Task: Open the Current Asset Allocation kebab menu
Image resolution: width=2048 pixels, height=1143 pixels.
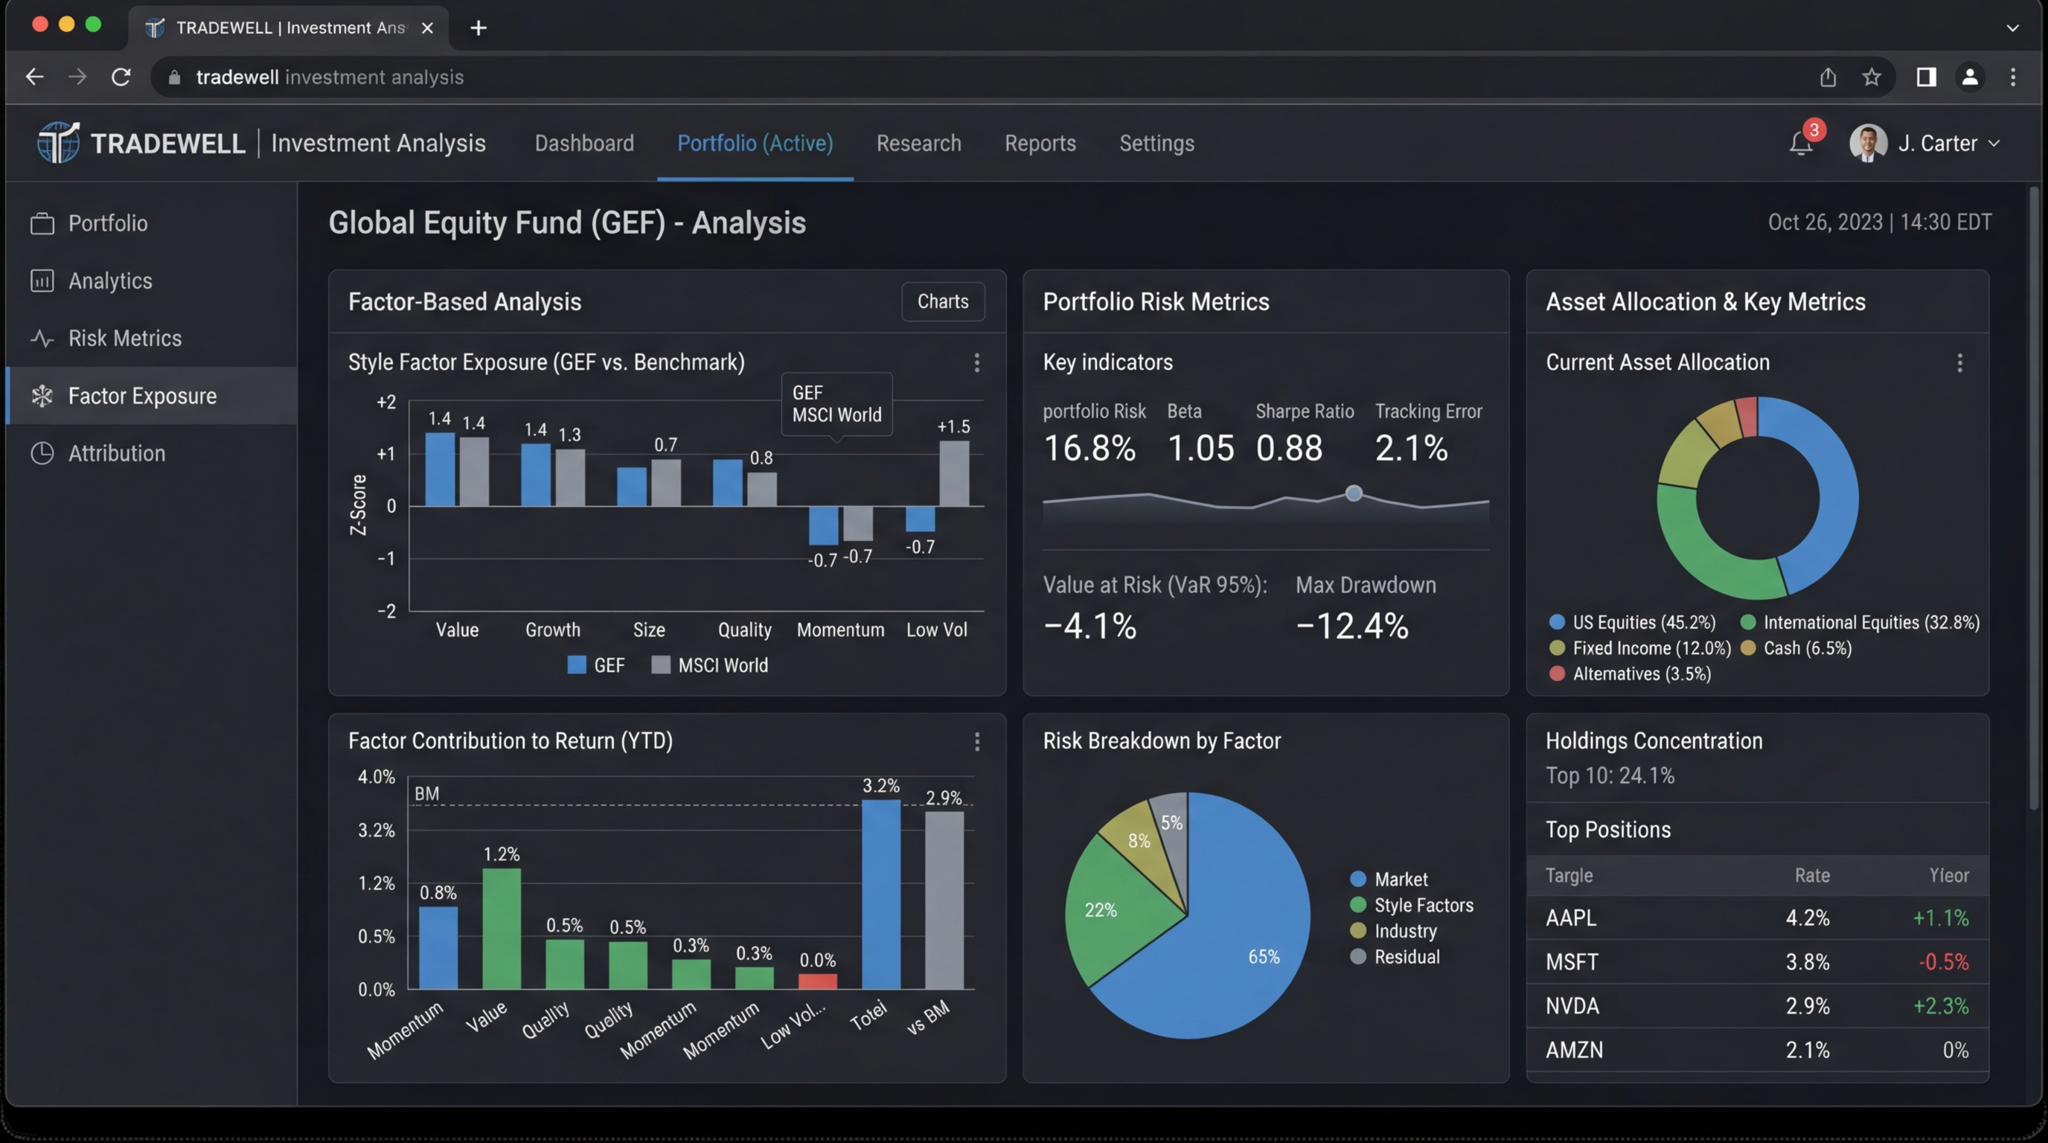Action: click(x=1960, y=363)
